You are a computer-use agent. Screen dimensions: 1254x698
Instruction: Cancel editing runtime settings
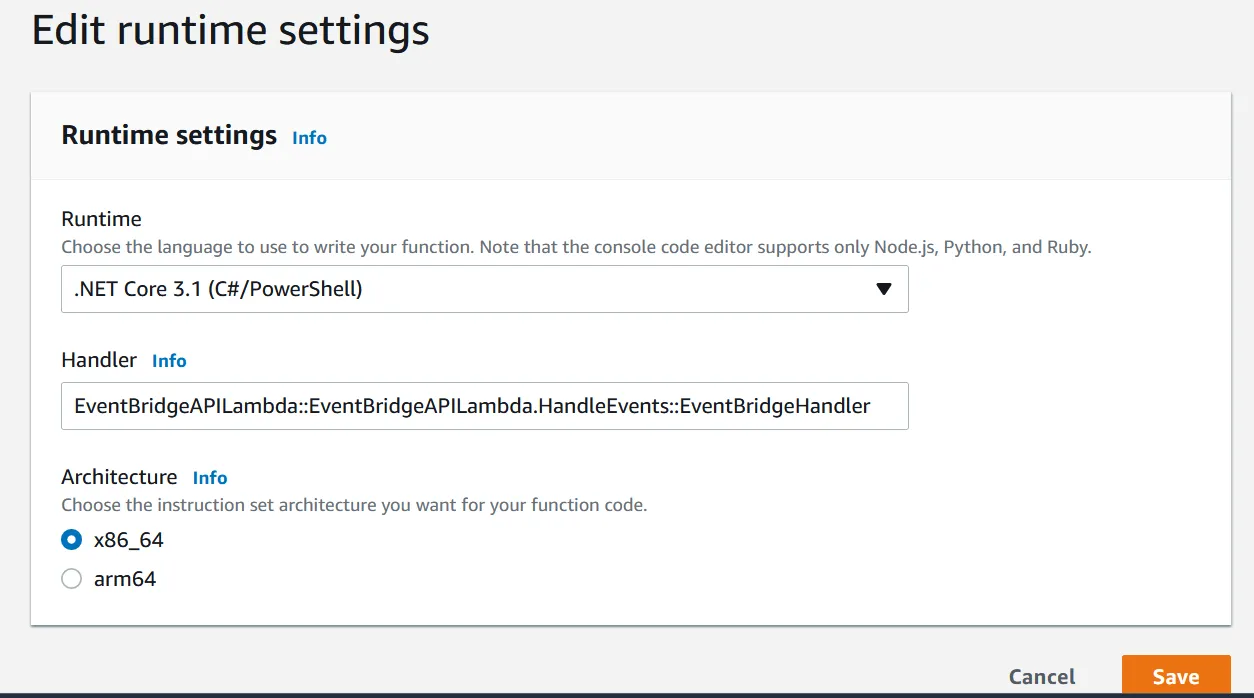(x=1042, y=677)
